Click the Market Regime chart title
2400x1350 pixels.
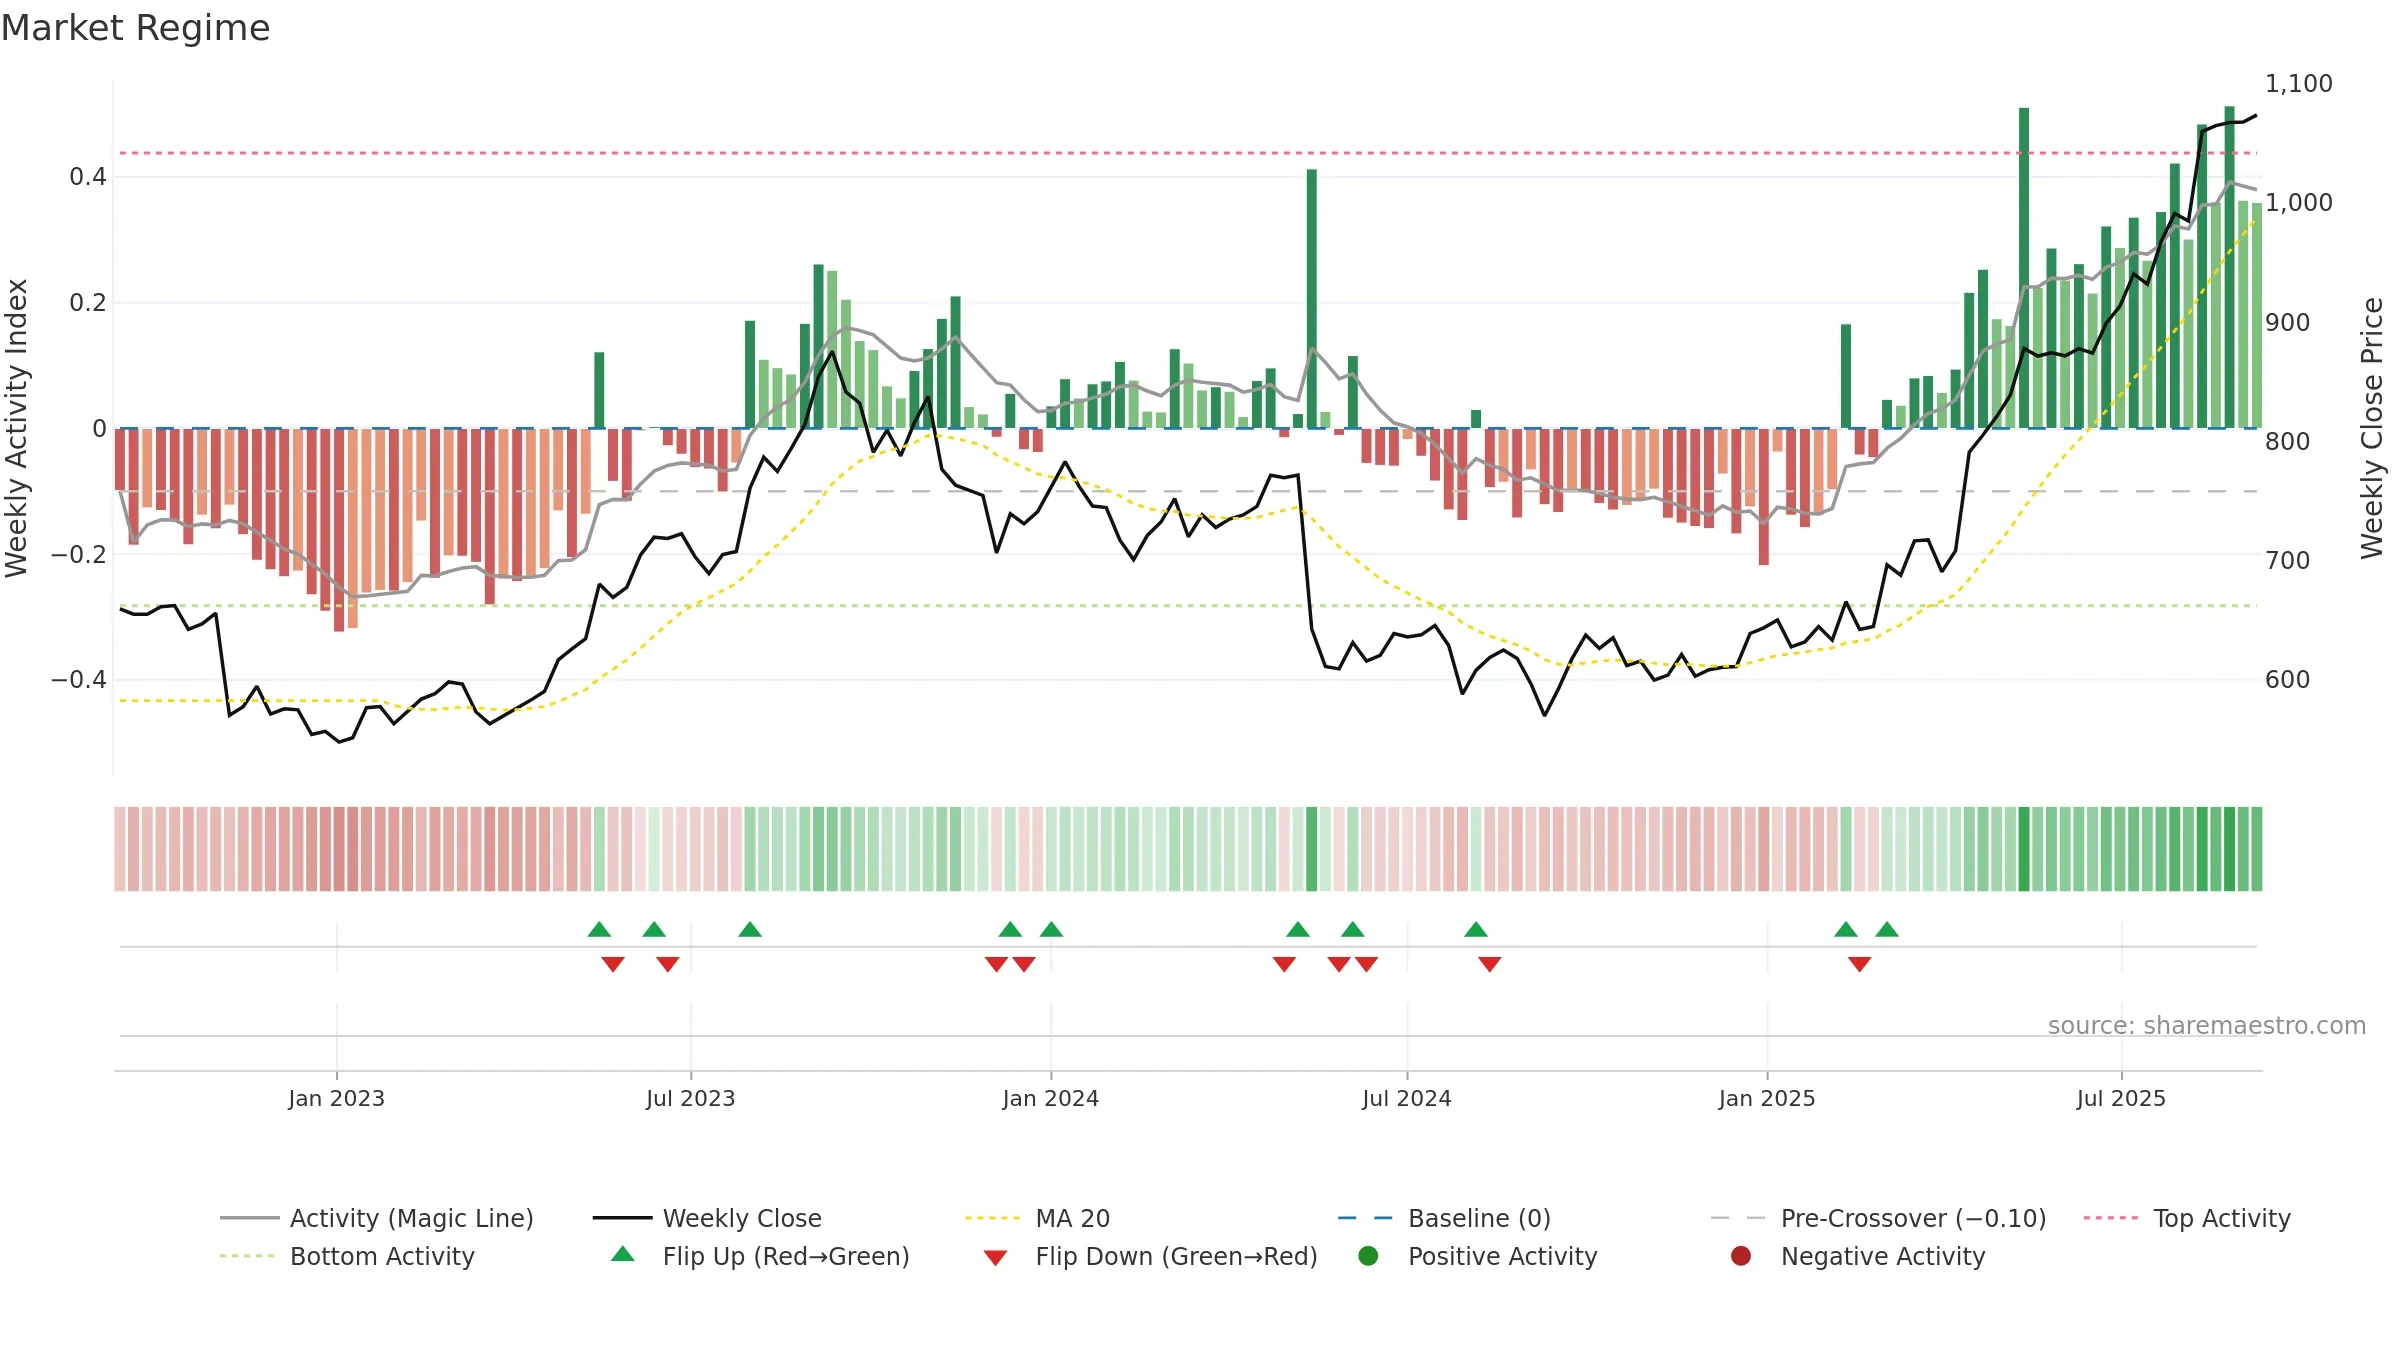[x=135, y=28]
